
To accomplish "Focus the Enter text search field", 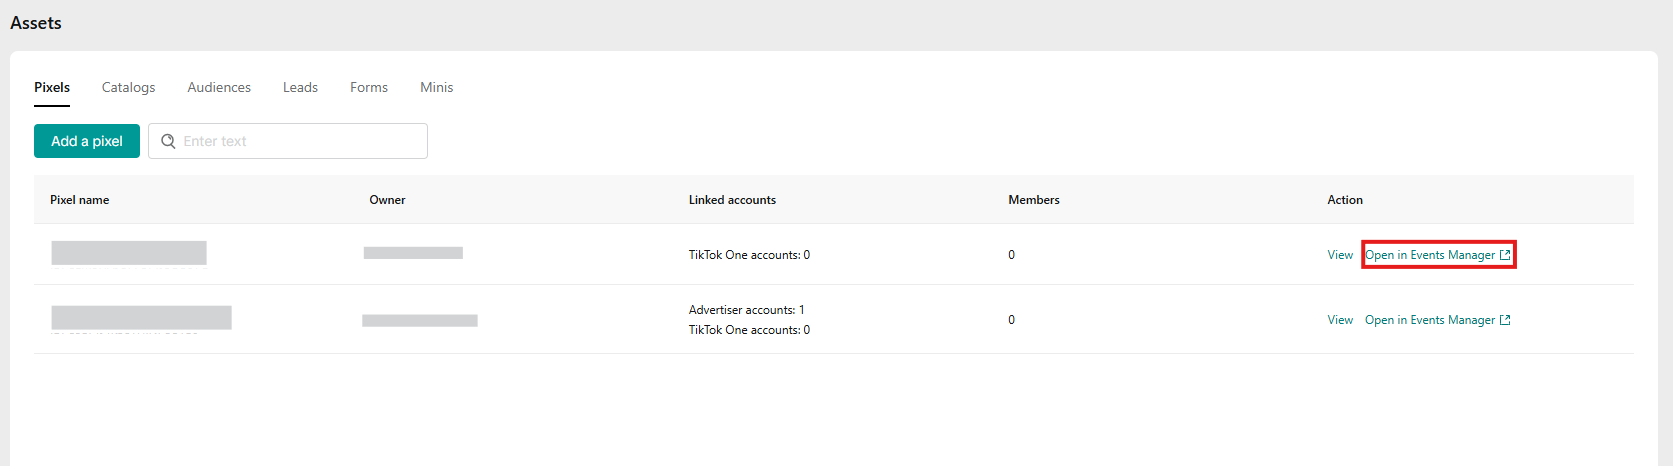I will pos(300,141).
